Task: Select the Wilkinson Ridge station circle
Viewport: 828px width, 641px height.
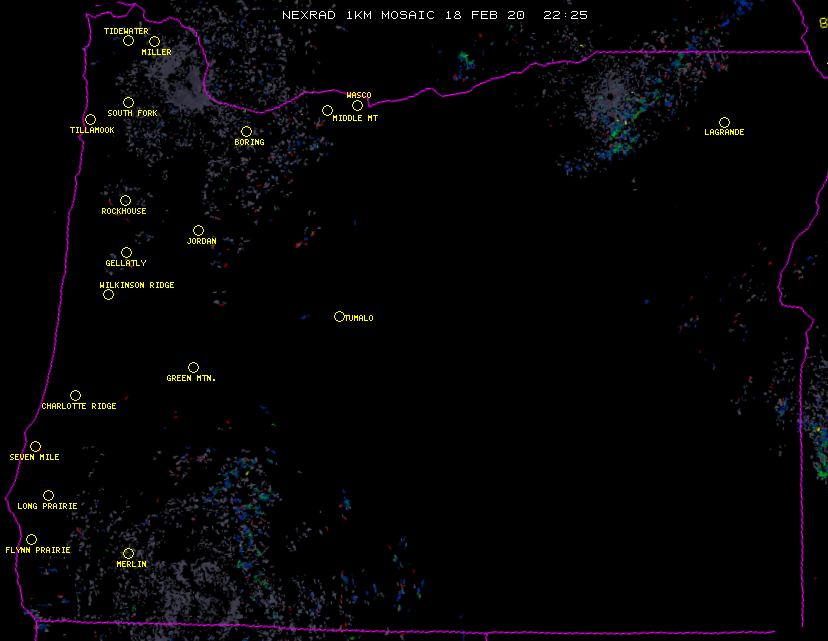Action: point(108,294)
